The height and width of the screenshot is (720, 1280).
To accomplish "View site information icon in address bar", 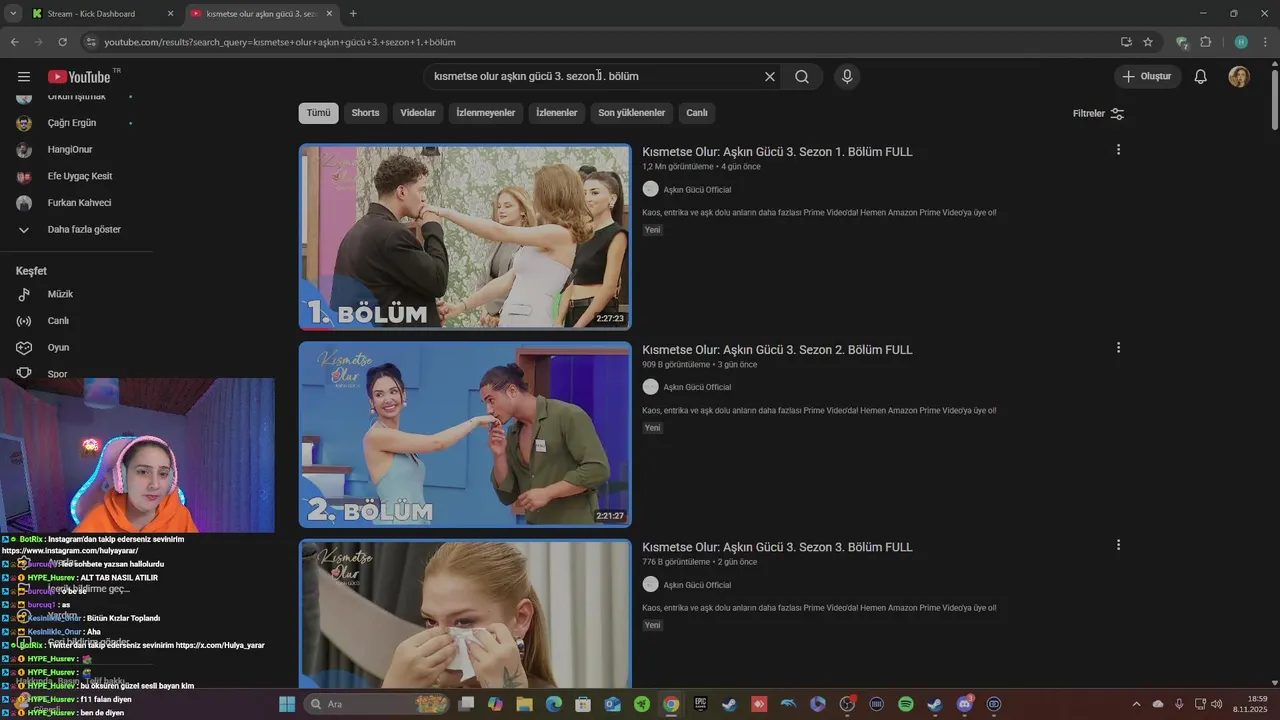I will 91,42.
